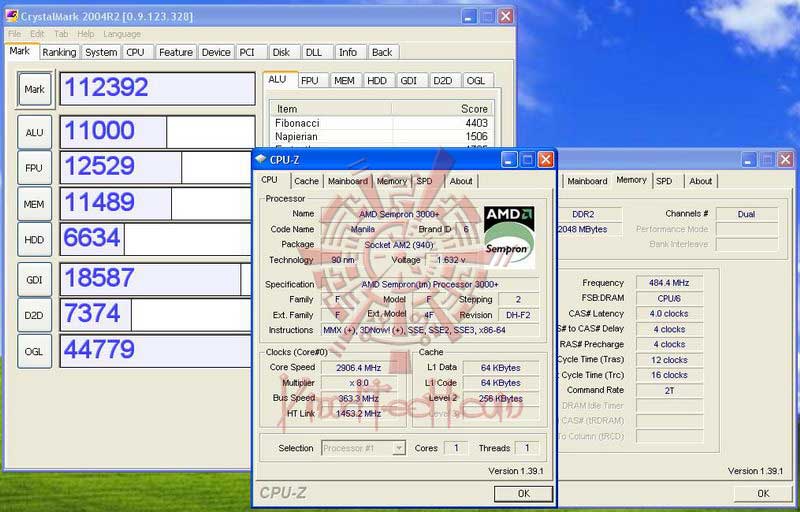Click the Mark benchmark button
Viewport: 800px width, 512px height.
pyautogui.click(x=35, y=89)
